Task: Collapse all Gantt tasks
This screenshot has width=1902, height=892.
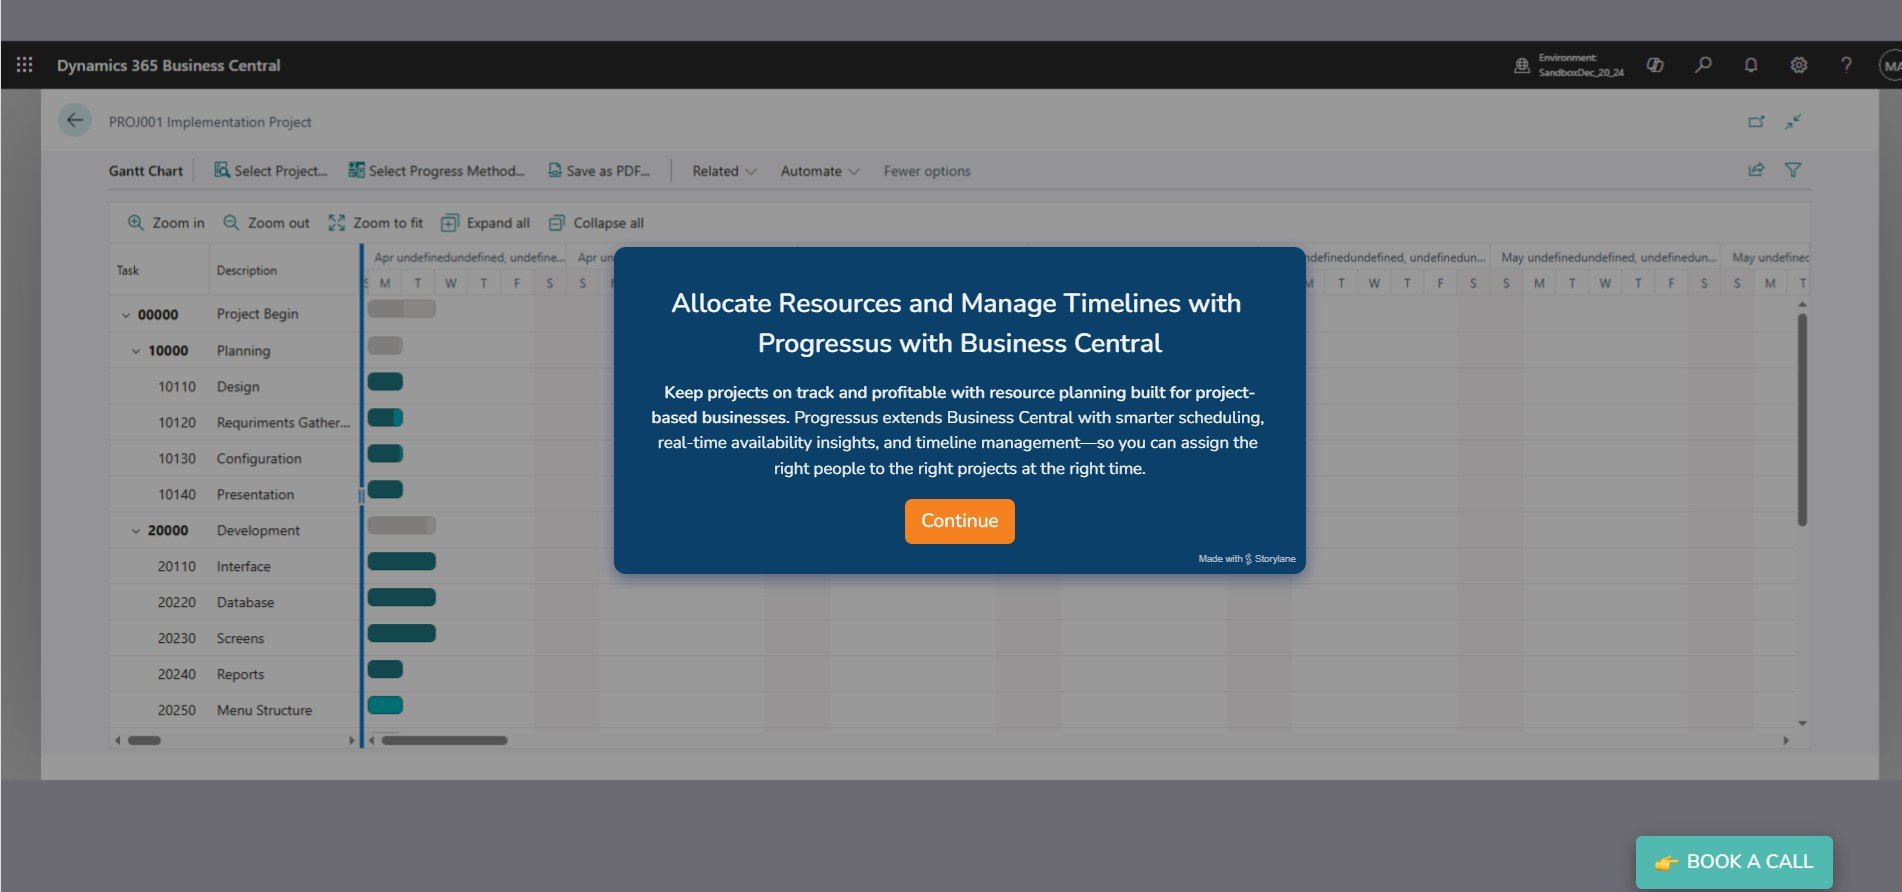Action: click(x=596, y=223)
